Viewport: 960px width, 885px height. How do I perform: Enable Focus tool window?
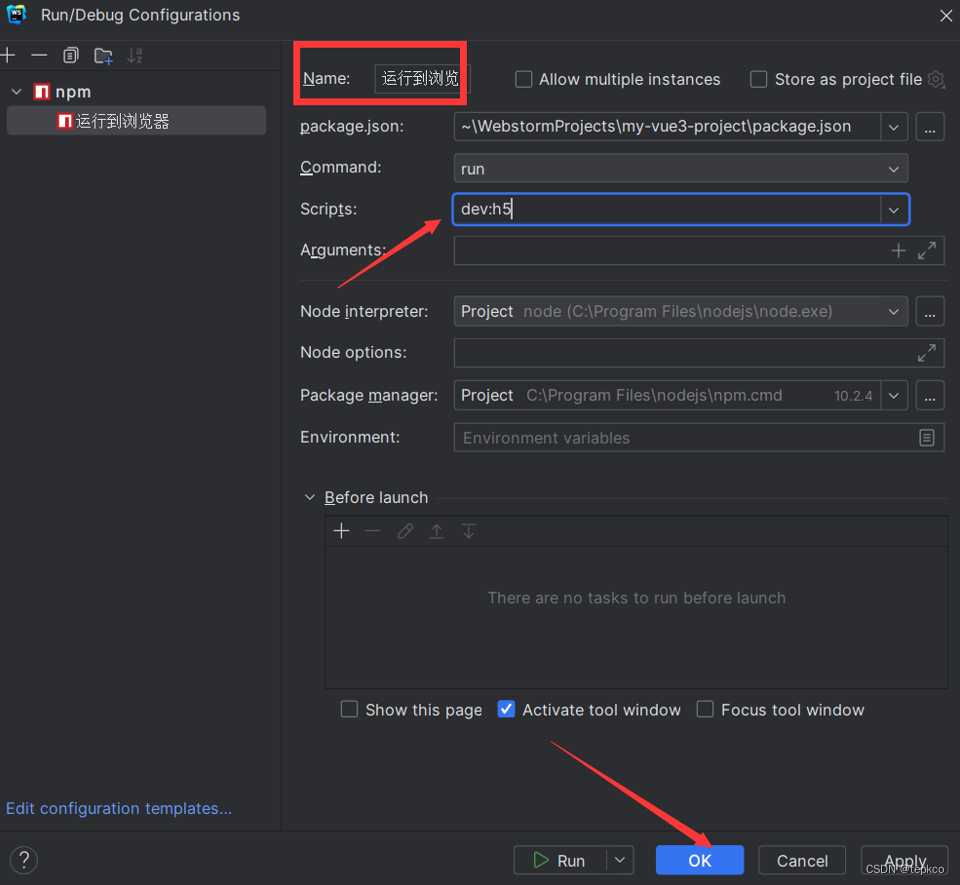[x=705, y=709]
